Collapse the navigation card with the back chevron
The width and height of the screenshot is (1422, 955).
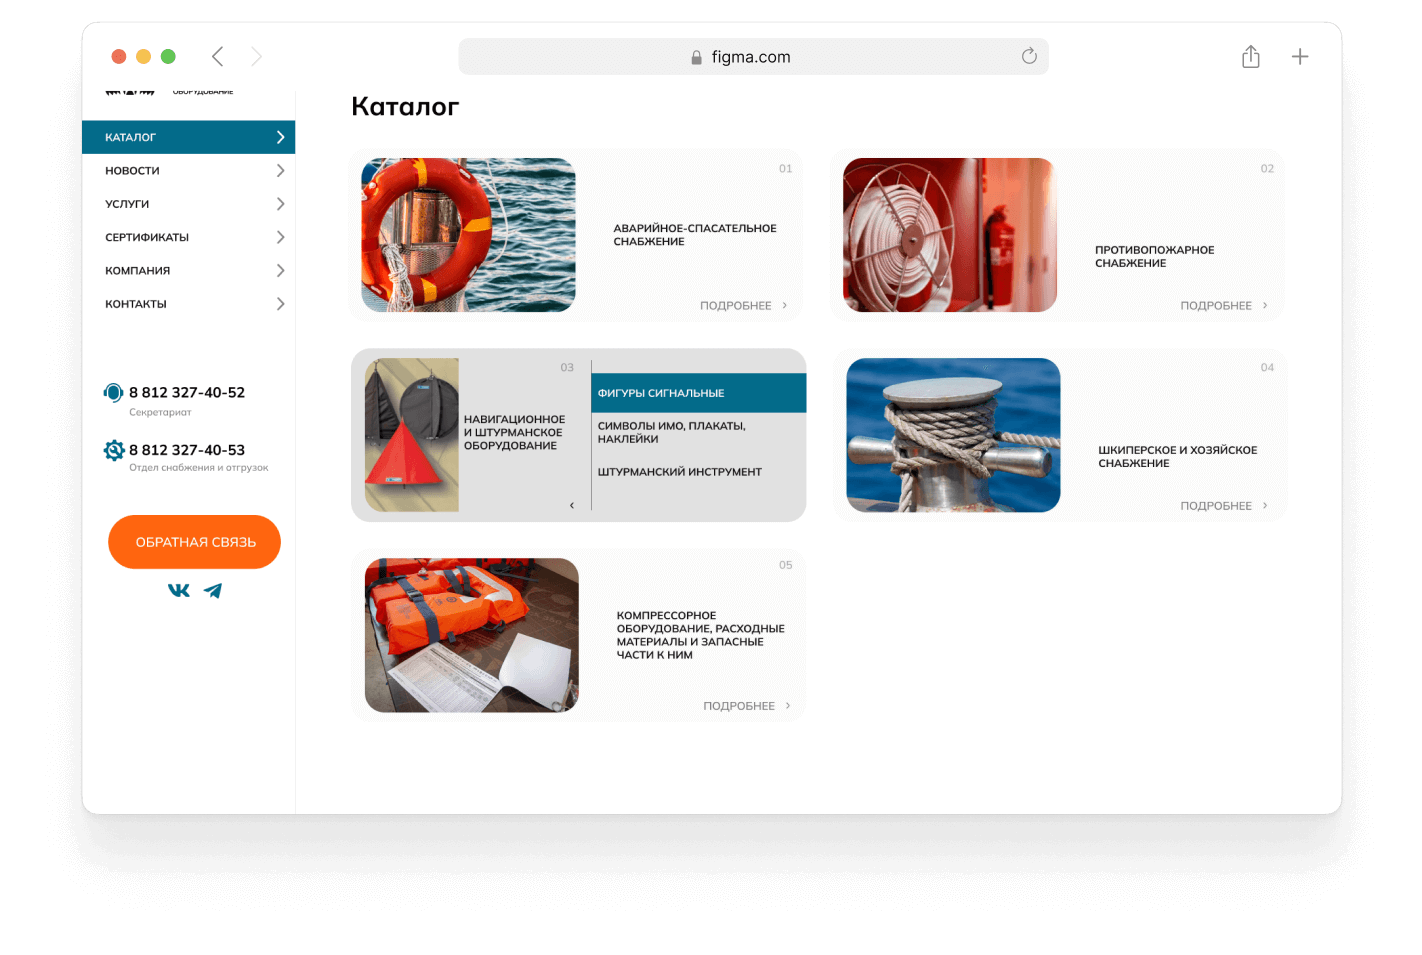click(572, 505)
